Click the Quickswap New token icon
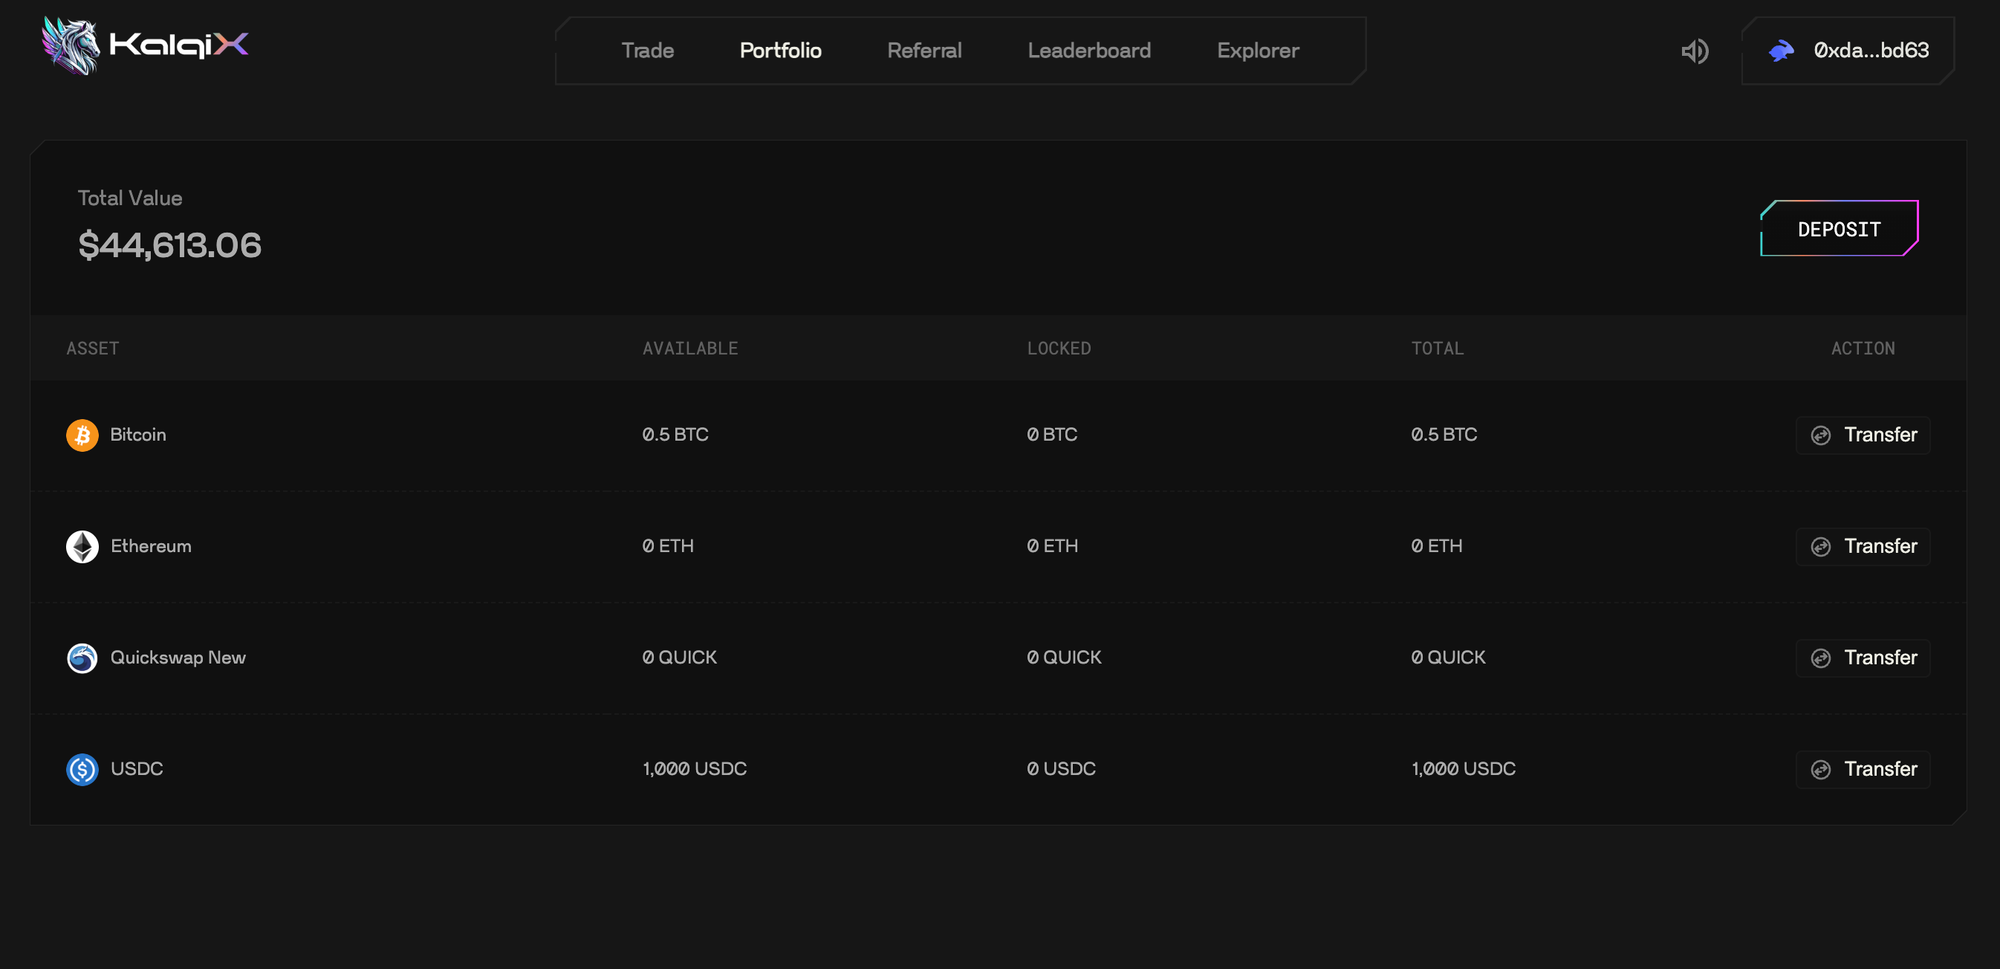Viewport: 2000px width, 969px height. point(82,658)
